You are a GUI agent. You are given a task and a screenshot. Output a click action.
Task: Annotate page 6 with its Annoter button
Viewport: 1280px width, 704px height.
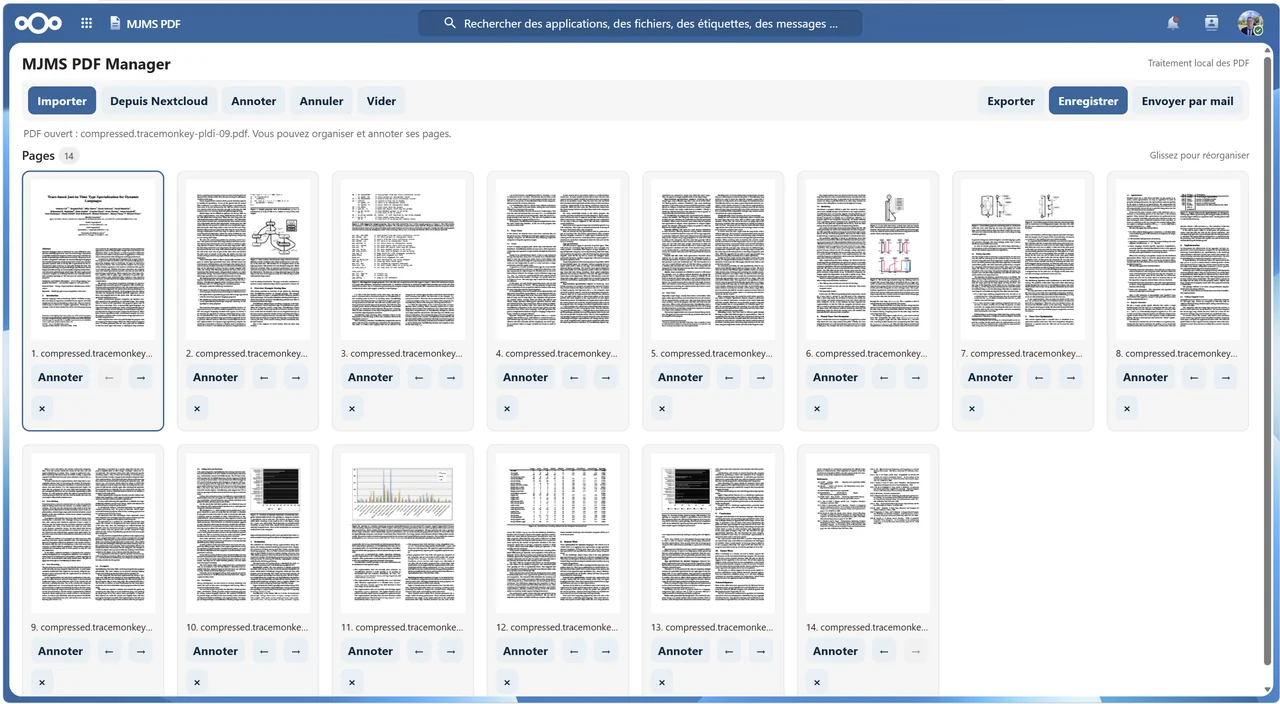pyautogui.click(x=836, y=377)
